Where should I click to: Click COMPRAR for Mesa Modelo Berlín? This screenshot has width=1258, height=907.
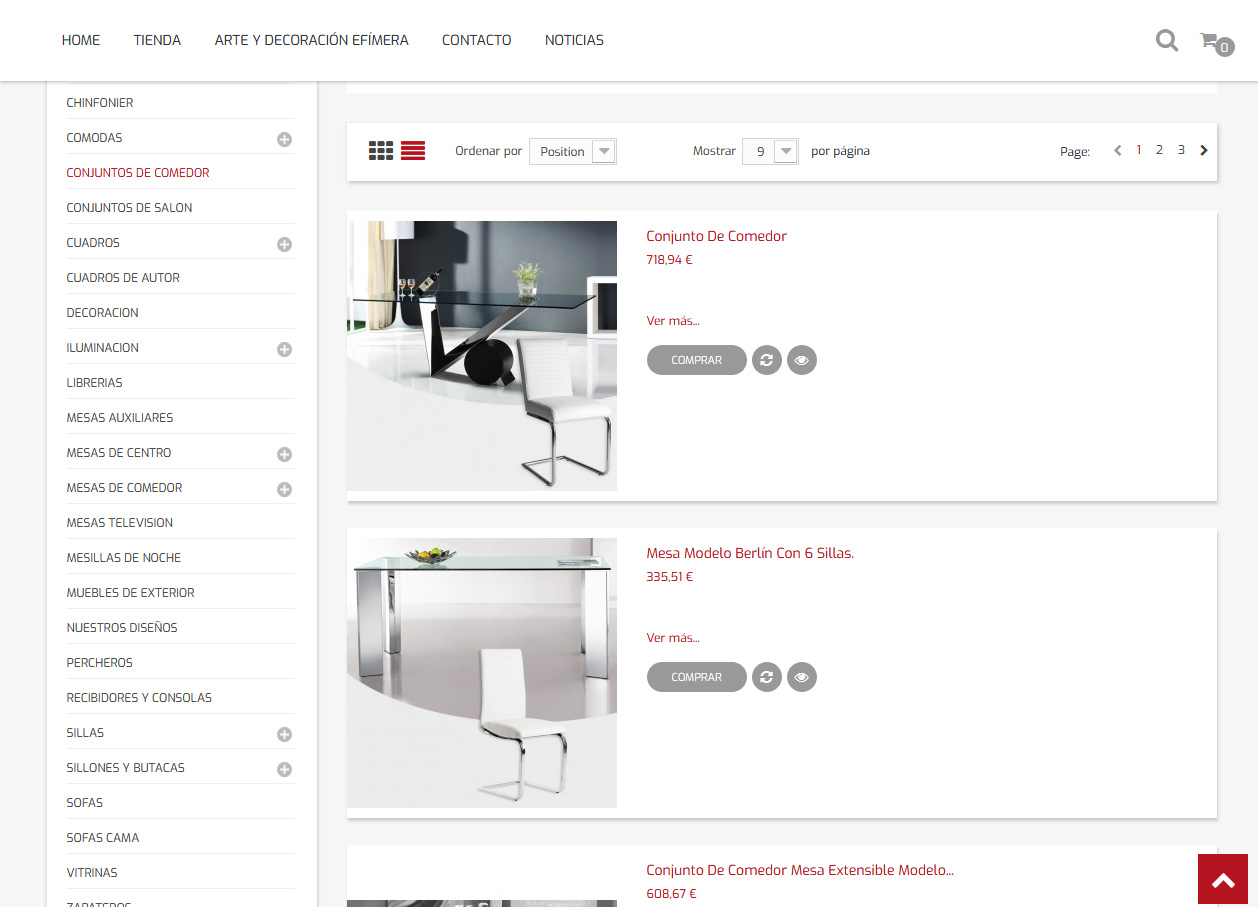[x=697, y=677]
